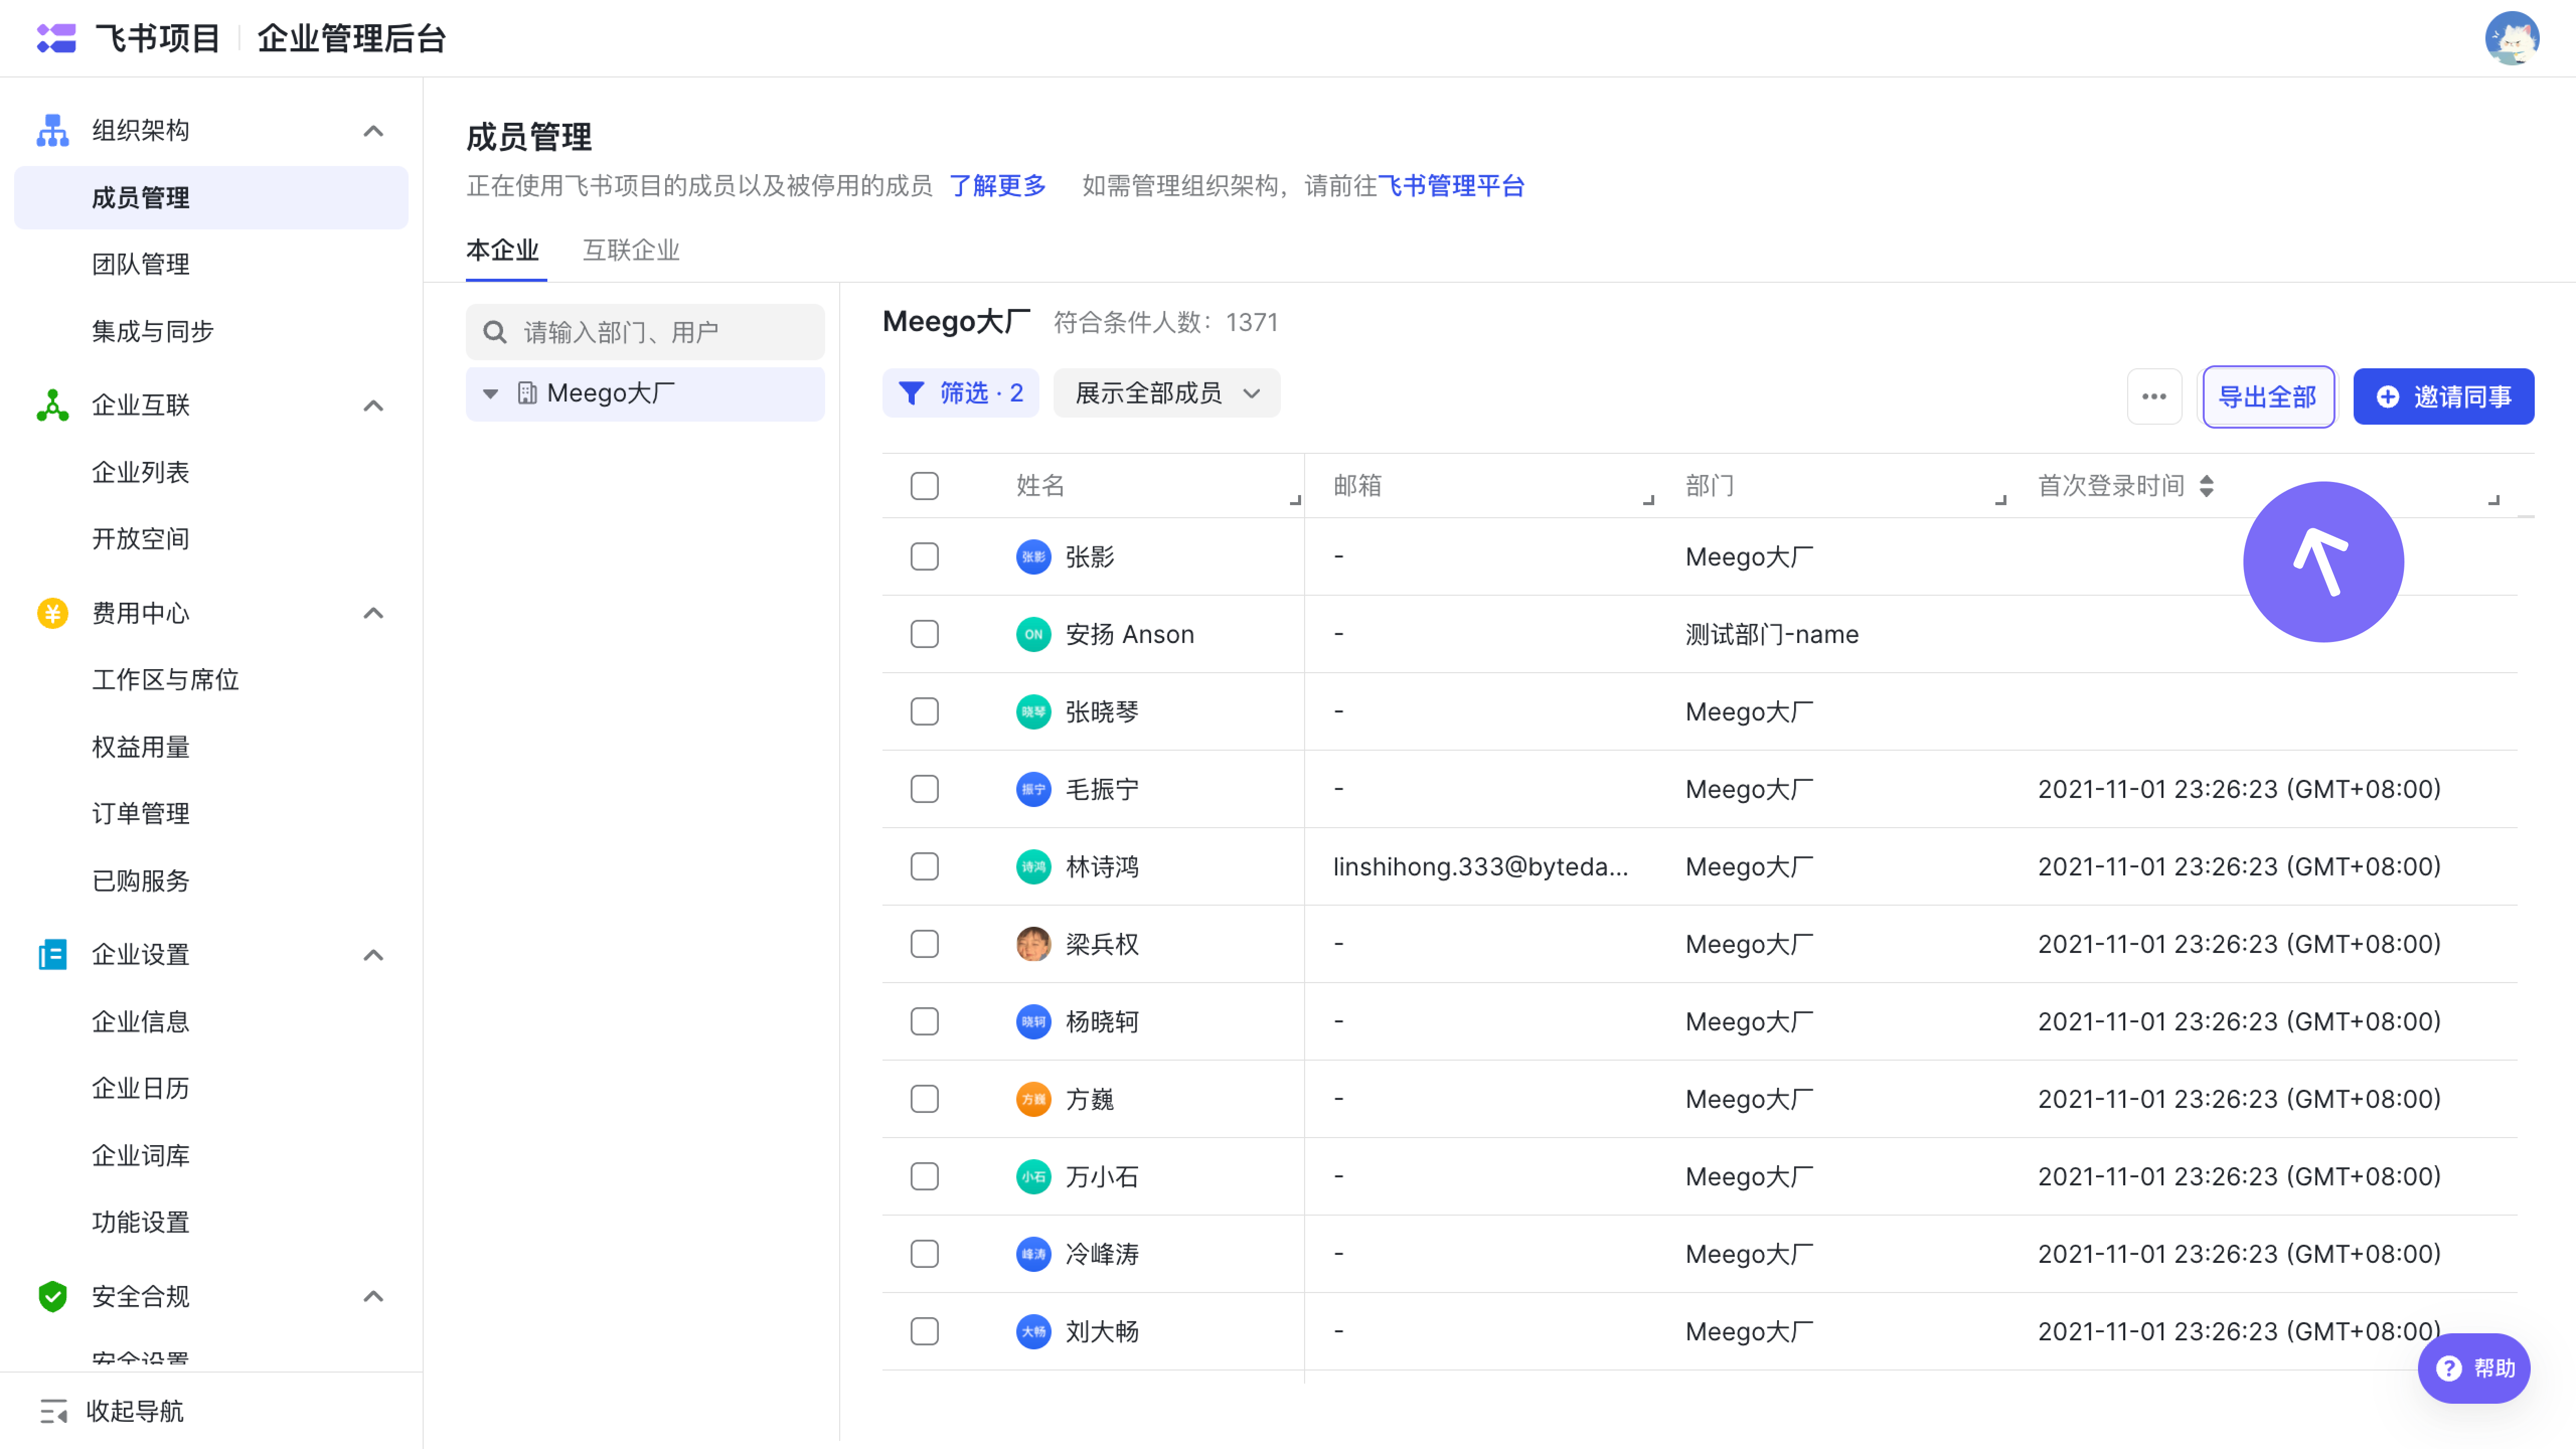Click the enterprise interconnect icon
2576x1449 pixels.
(52, 405)
